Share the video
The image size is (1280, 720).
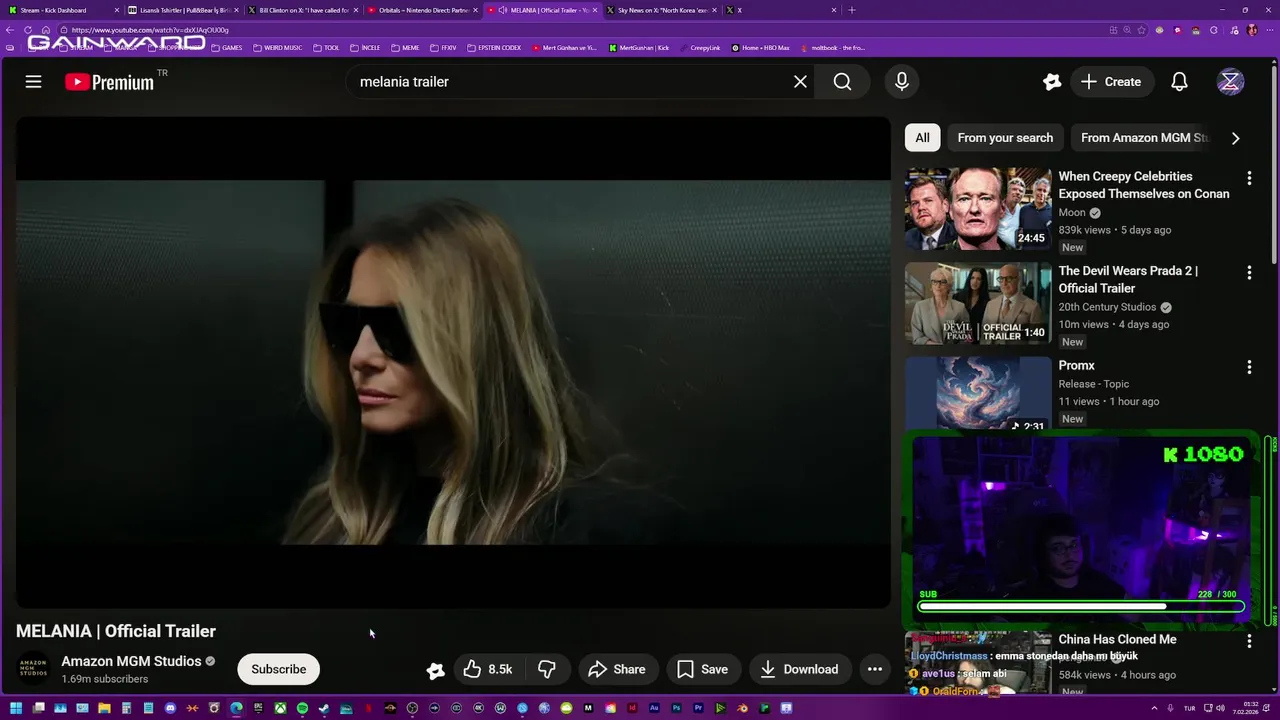click(617, 669)
